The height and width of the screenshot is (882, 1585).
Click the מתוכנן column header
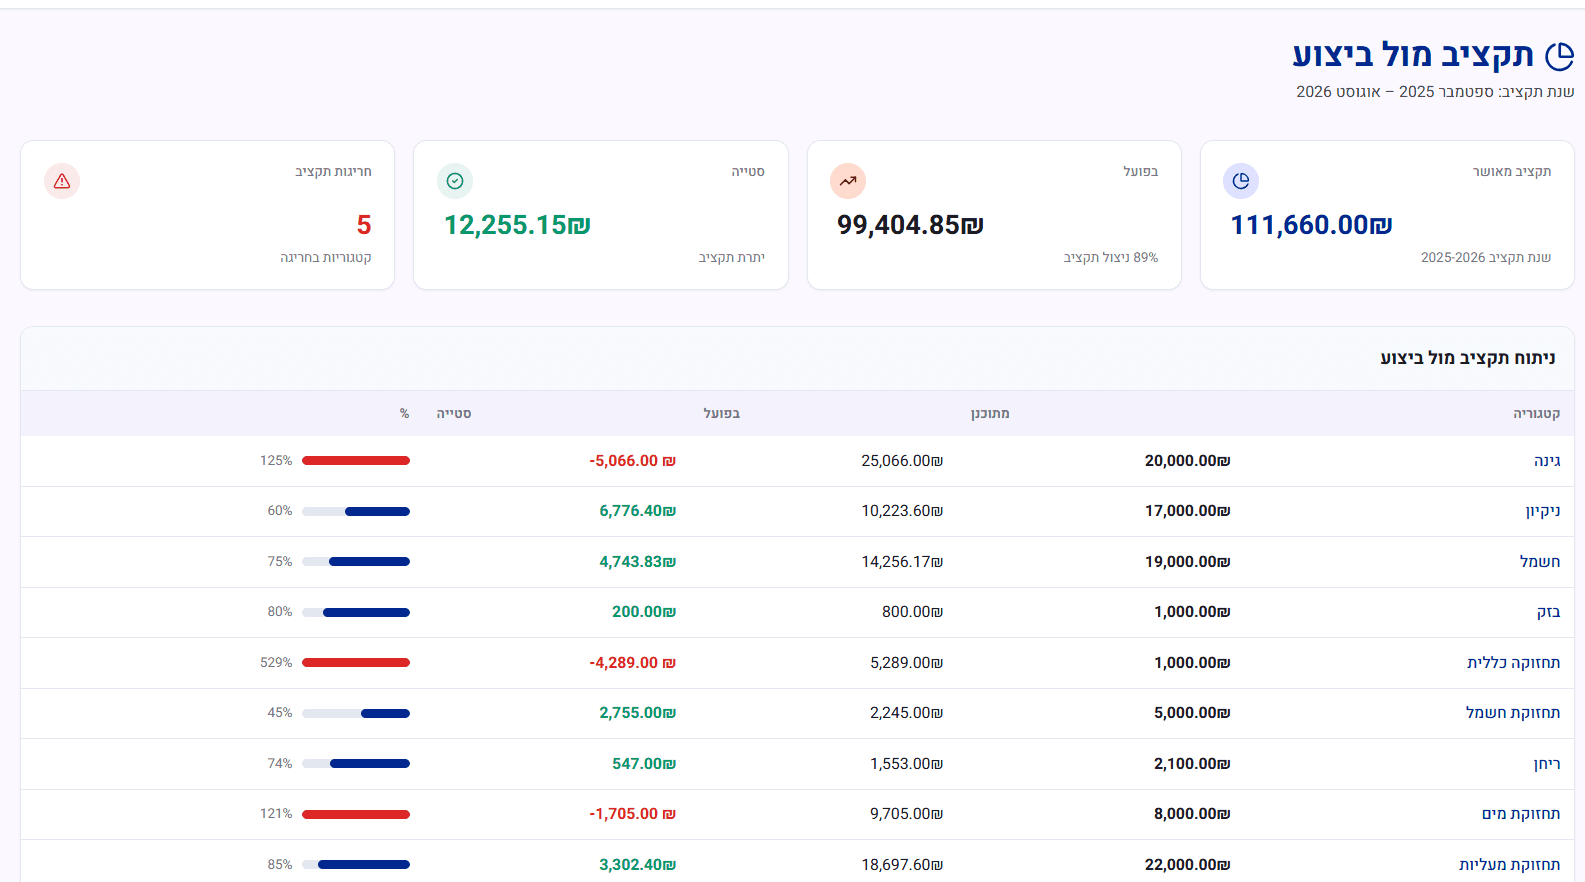990,414
